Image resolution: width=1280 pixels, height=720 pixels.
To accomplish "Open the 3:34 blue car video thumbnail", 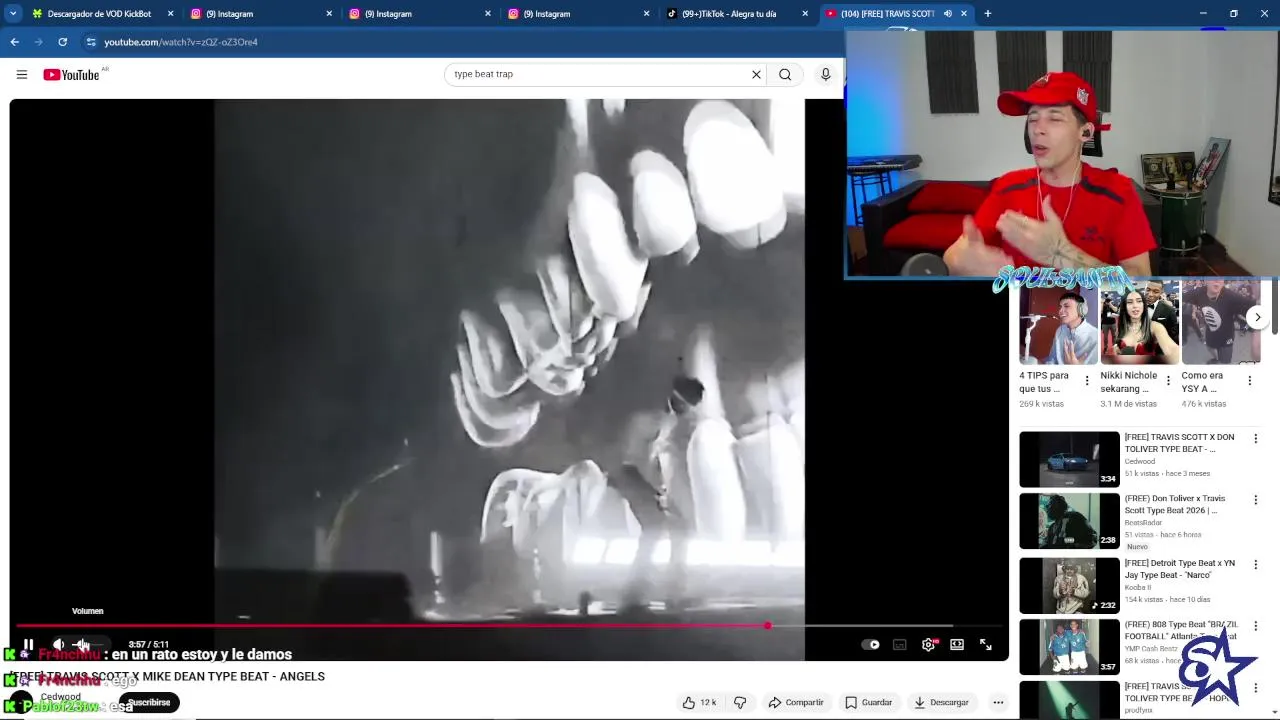I will click(x=1069, y=459).
